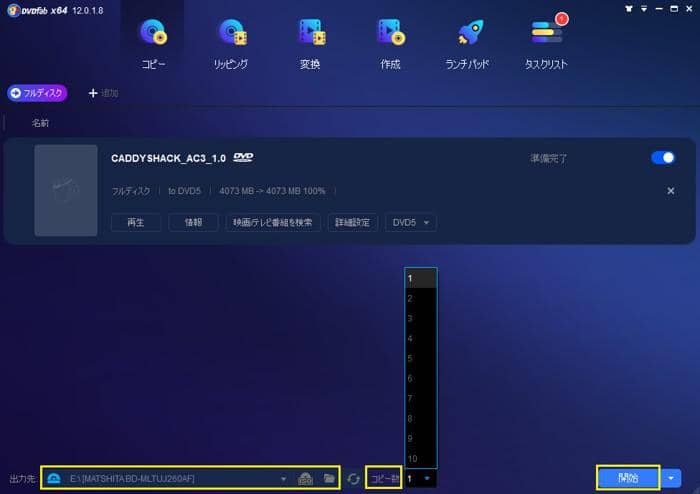Select 9 in the copy count list
700x494 pixels.
coord(421,438)
